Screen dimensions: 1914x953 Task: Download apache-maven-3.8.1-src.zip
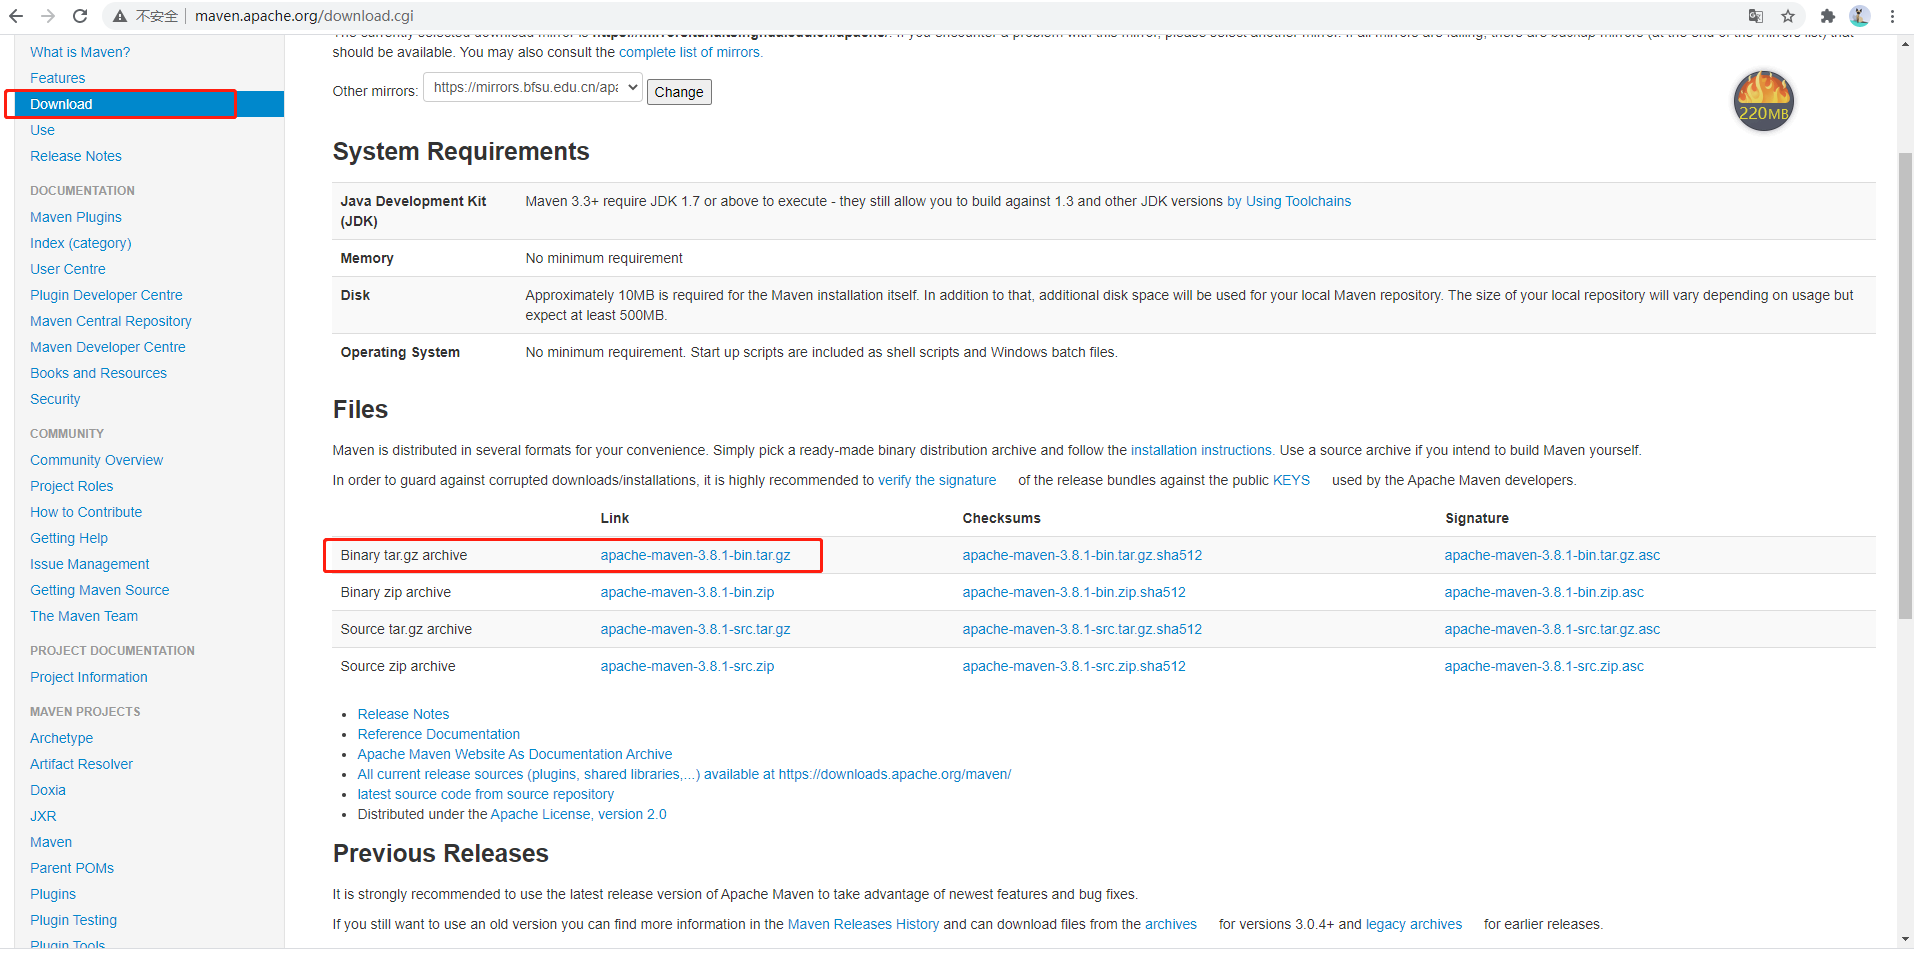click(687, 666)
